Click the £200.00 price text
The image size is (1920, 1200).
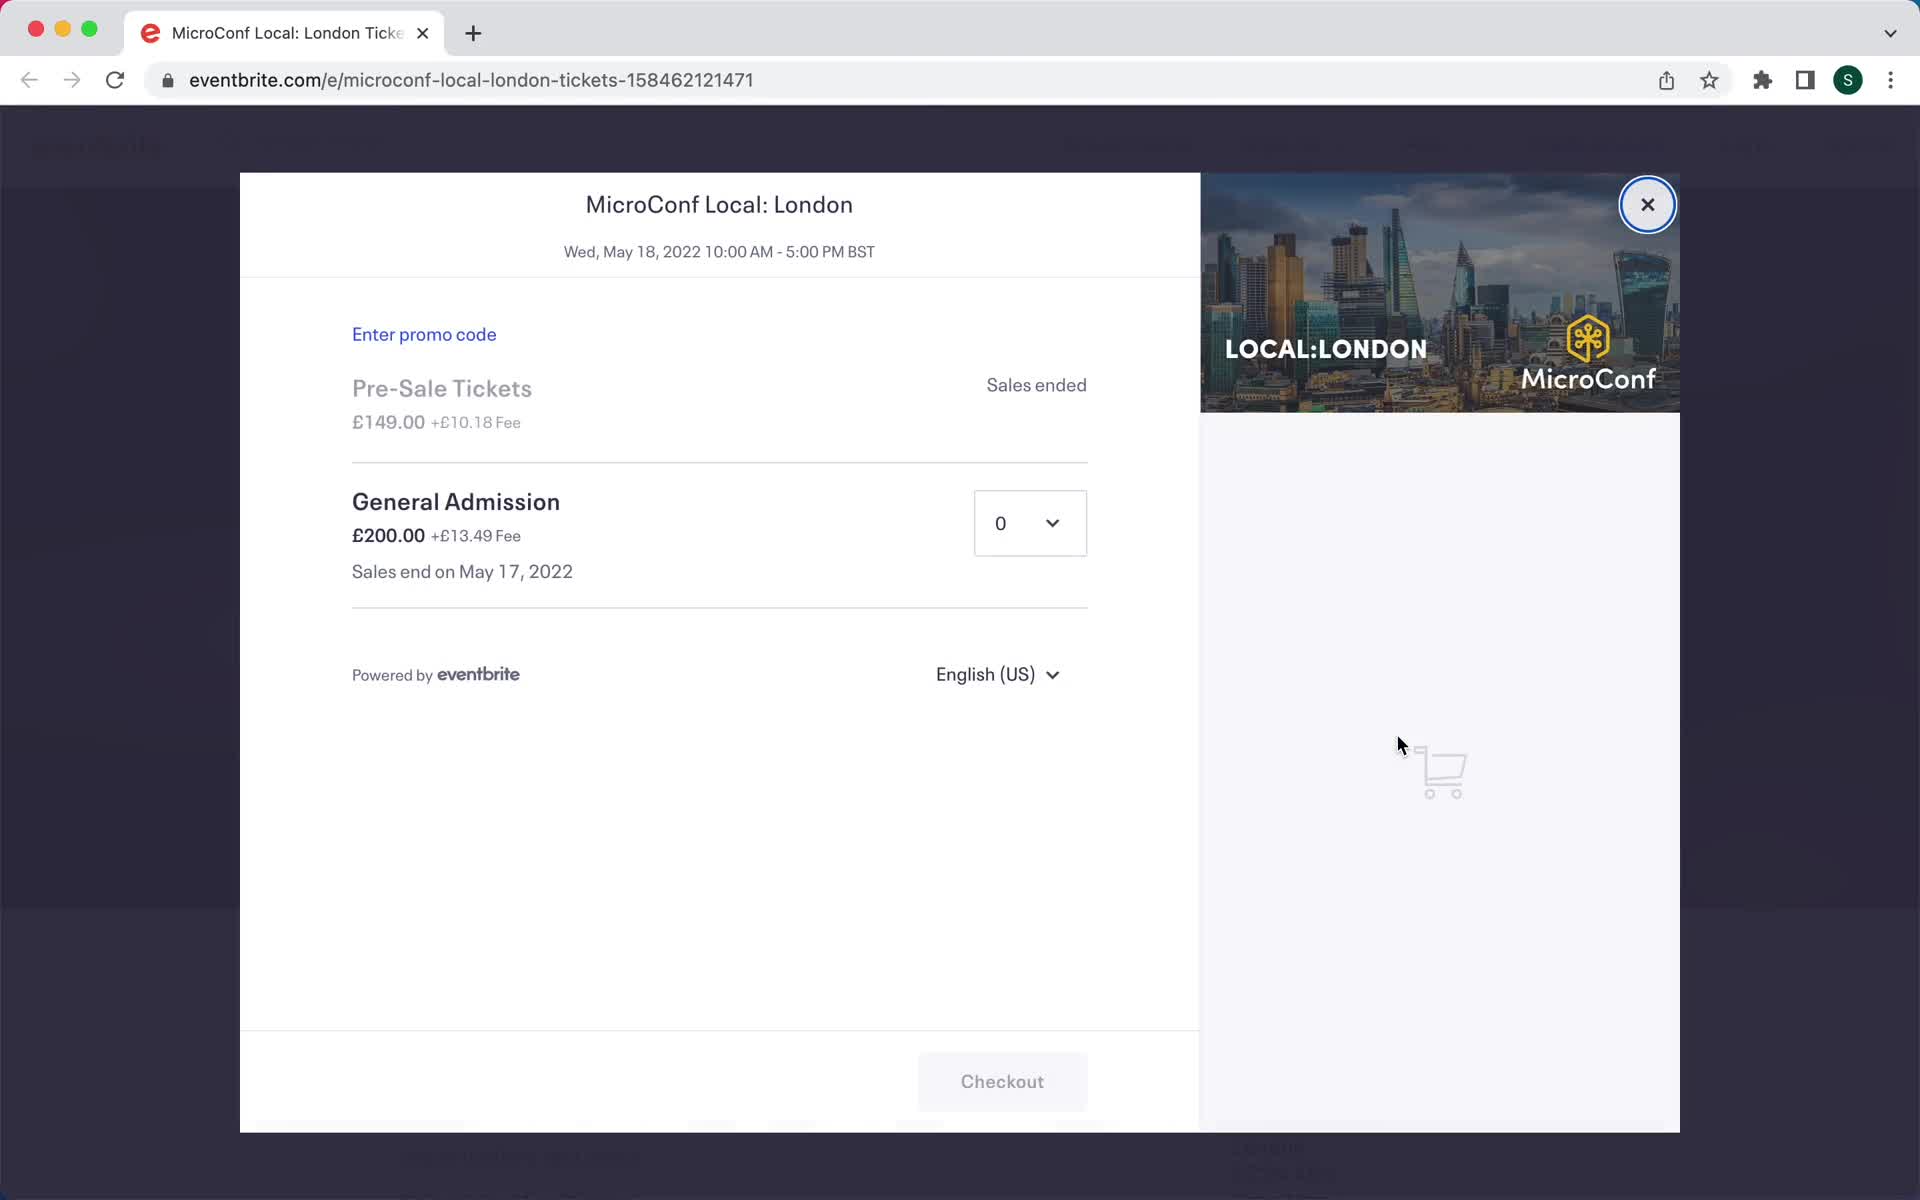pyautogui.click(x=388, y=535)
